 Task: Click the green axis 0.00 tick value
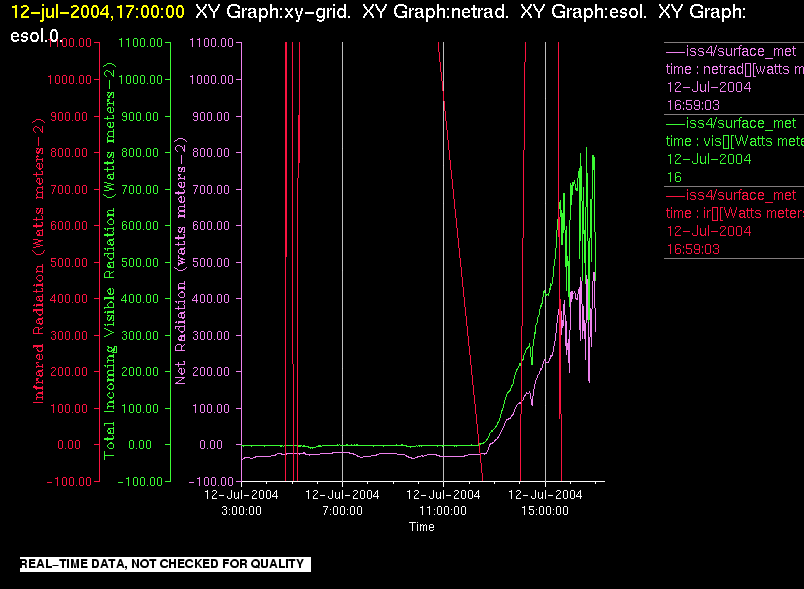tap(140, 445)
